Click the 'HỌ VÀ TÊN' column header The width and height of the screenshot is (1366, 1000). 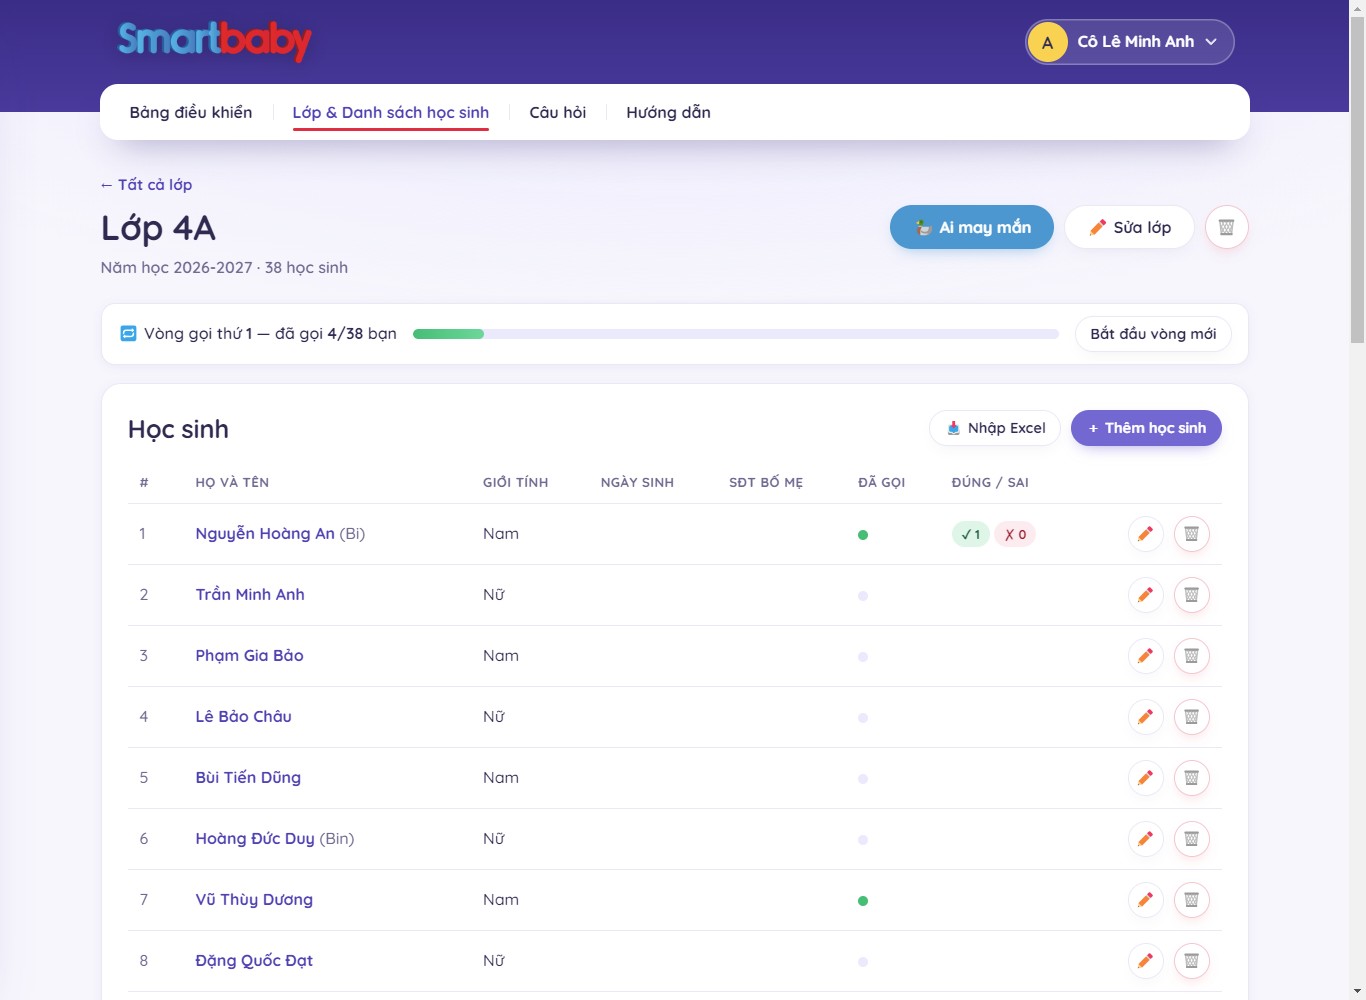point(232,482)
